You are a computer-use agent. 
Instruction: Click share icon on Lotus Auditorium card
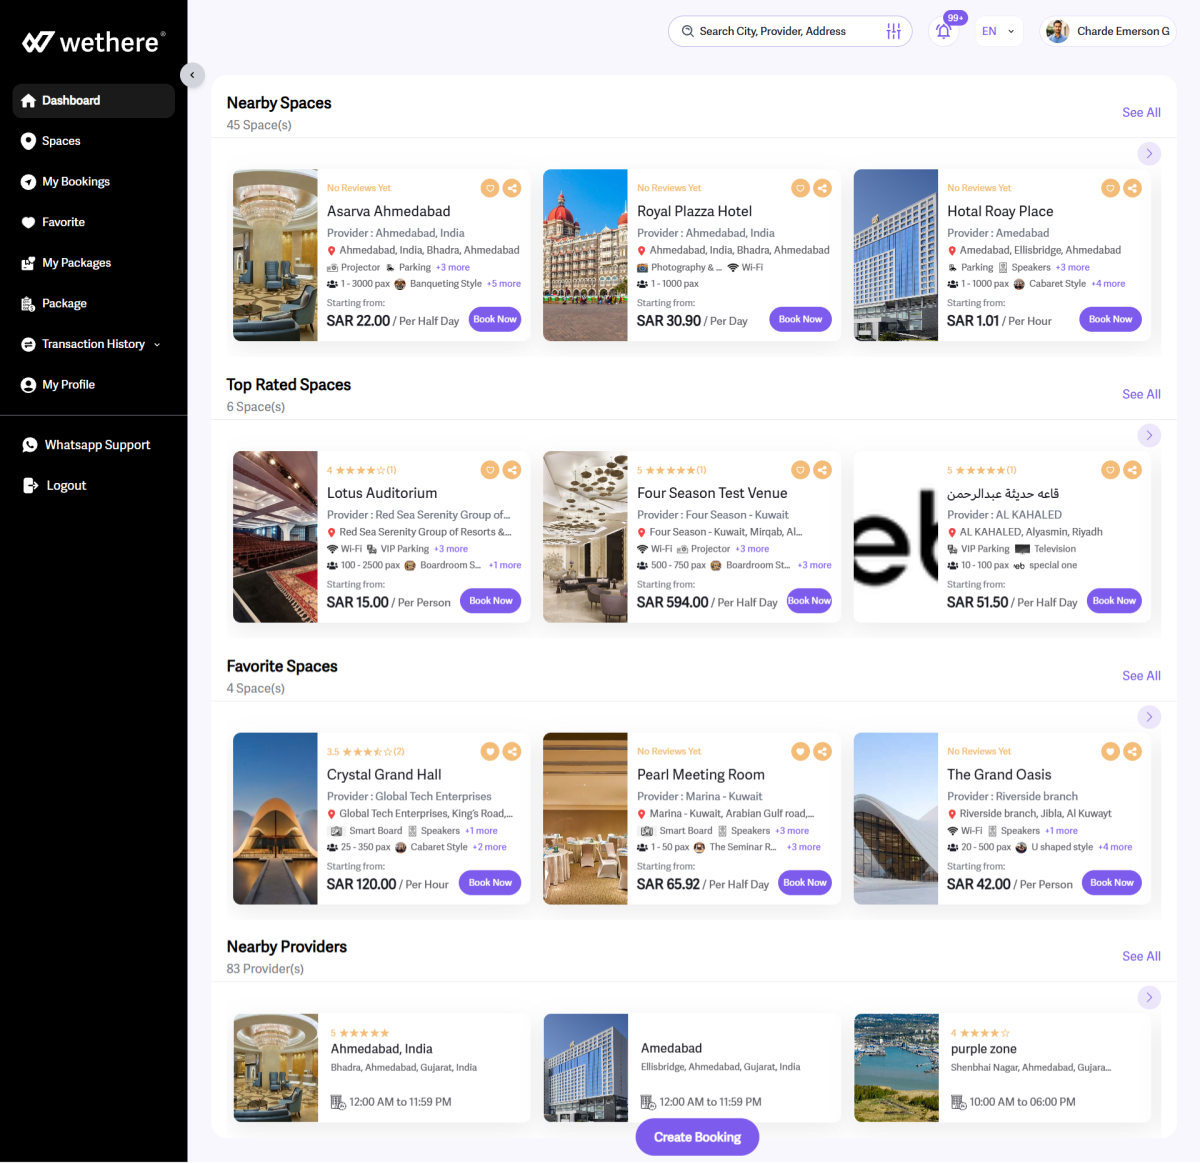pyautogui.click(x=512, y=470)
